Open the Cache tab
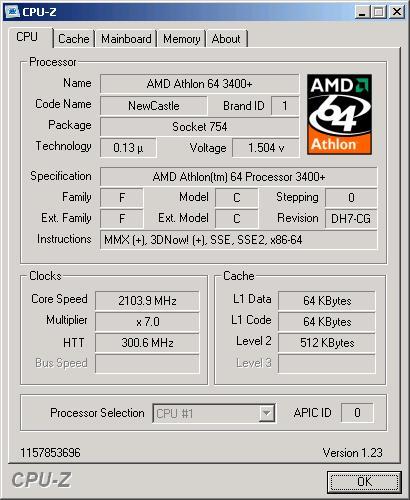Viewport: 410px width, 500px height. click(x=74, y=39)
